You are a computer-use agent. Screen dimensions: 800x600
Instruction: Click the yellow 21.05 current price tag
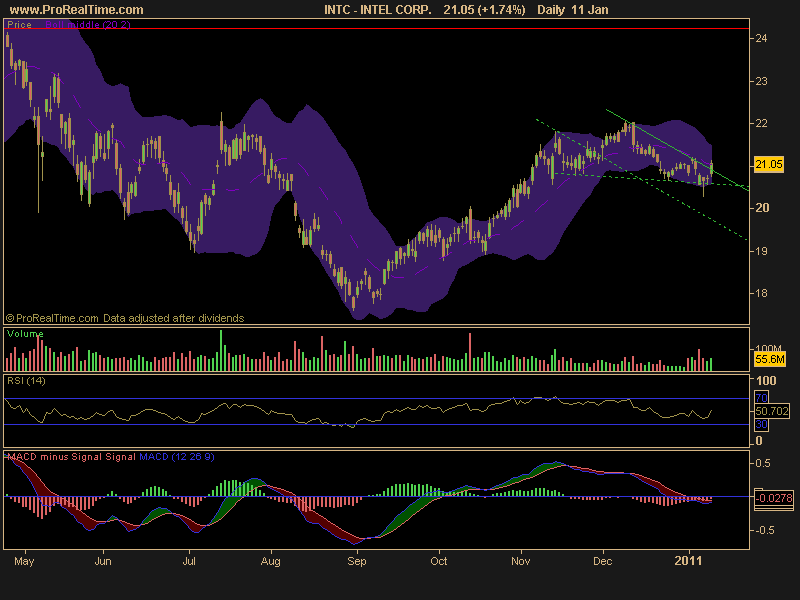768,164
